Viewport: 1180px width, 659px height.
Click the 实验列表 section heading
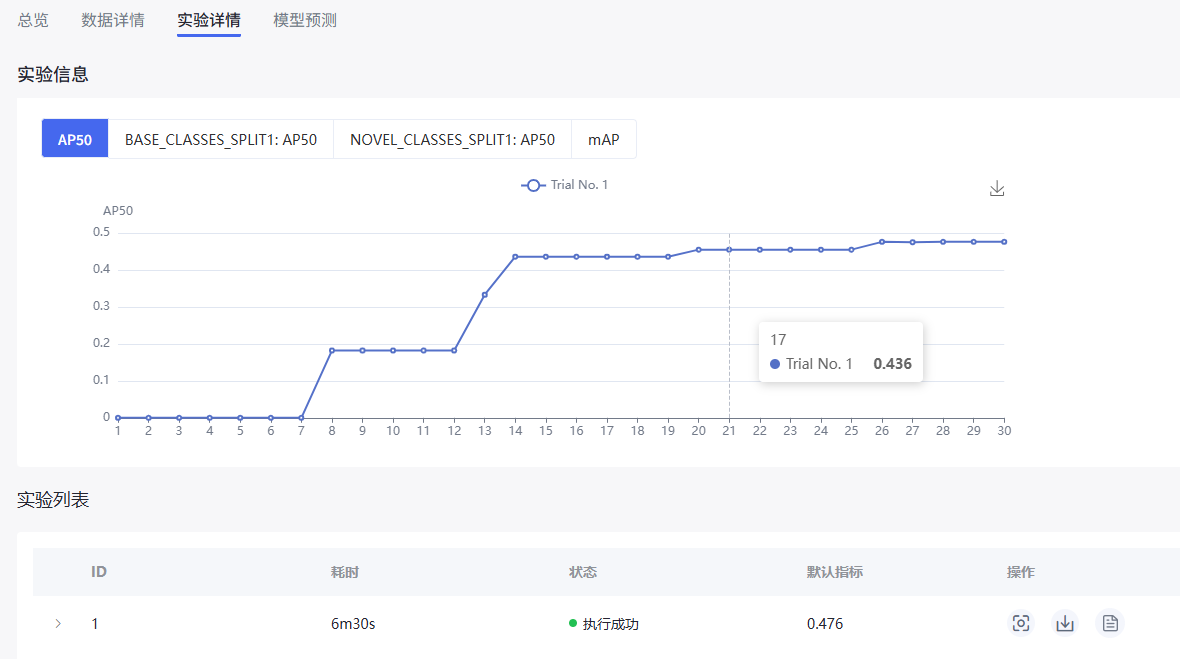click(53, 500)
